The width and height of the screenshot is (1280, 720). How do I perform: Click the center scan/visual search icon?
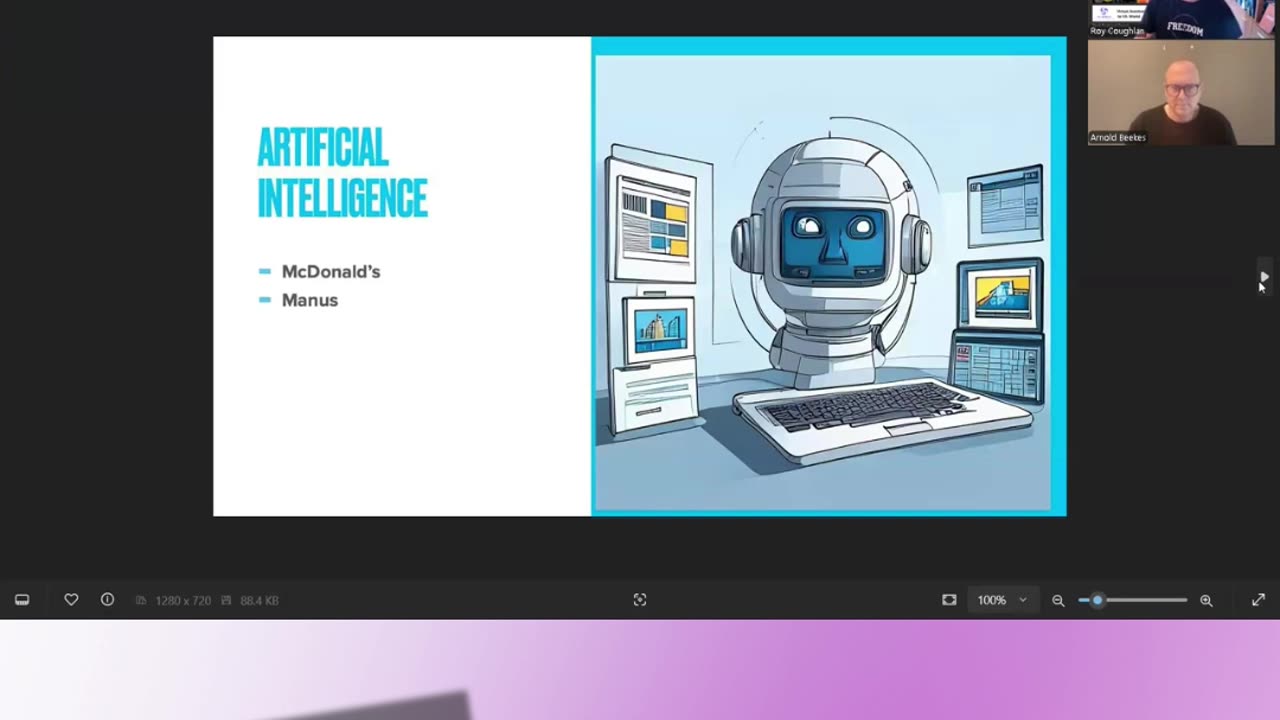pos(640,600)
